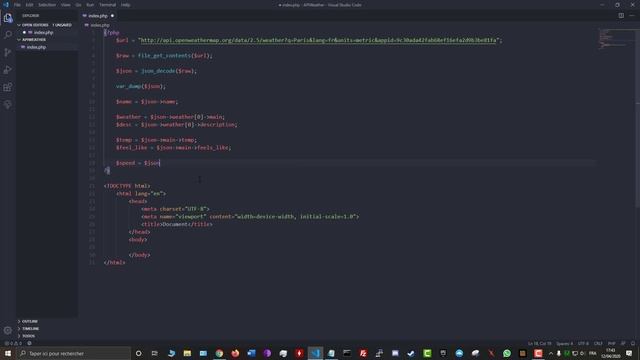Open the Help menu

(x=126, y=5)
